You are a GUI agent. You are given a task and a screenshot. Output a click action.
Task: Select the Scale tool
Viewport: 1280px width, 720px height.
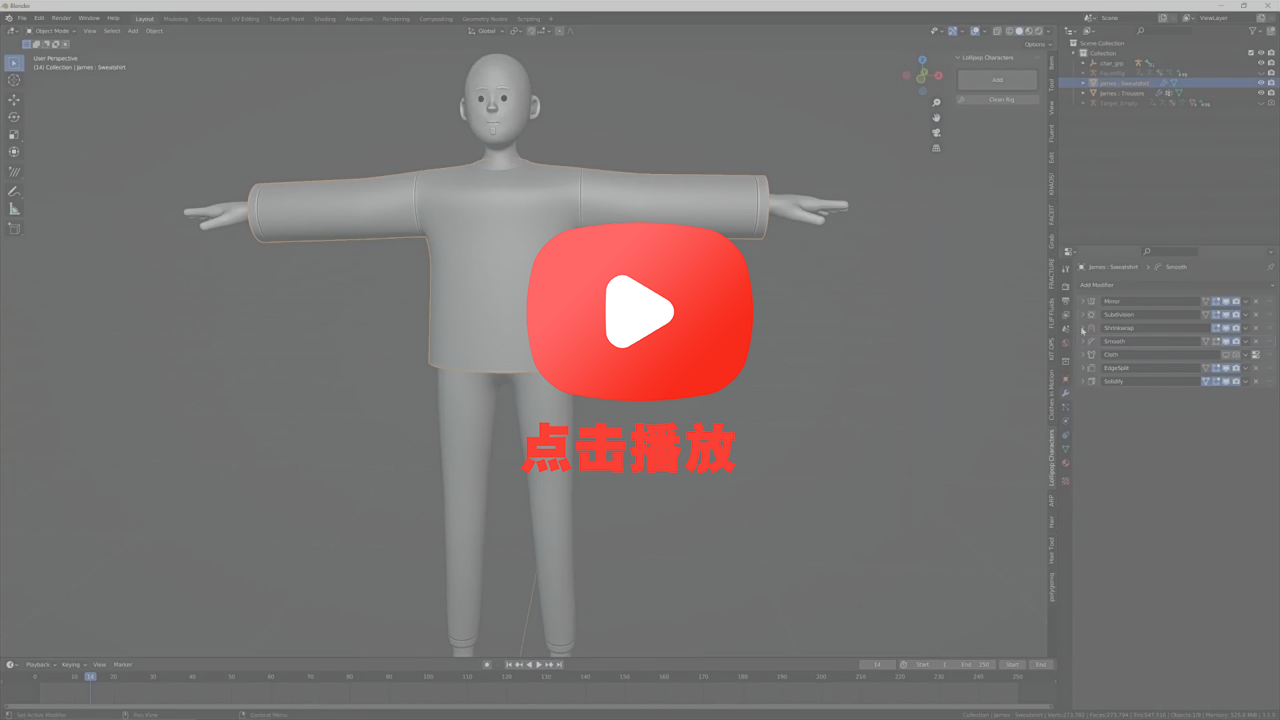14,135
